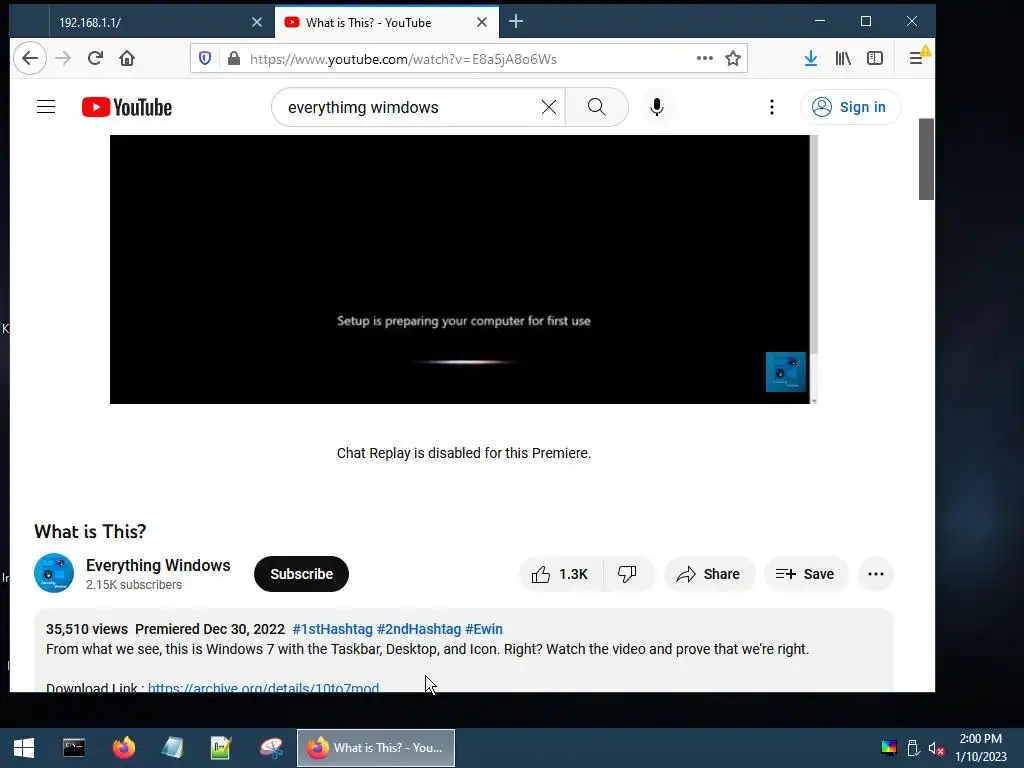Open the Firefox home page icon
The height and width of the screenshot is (768, 1024).
tap(127, 59)
